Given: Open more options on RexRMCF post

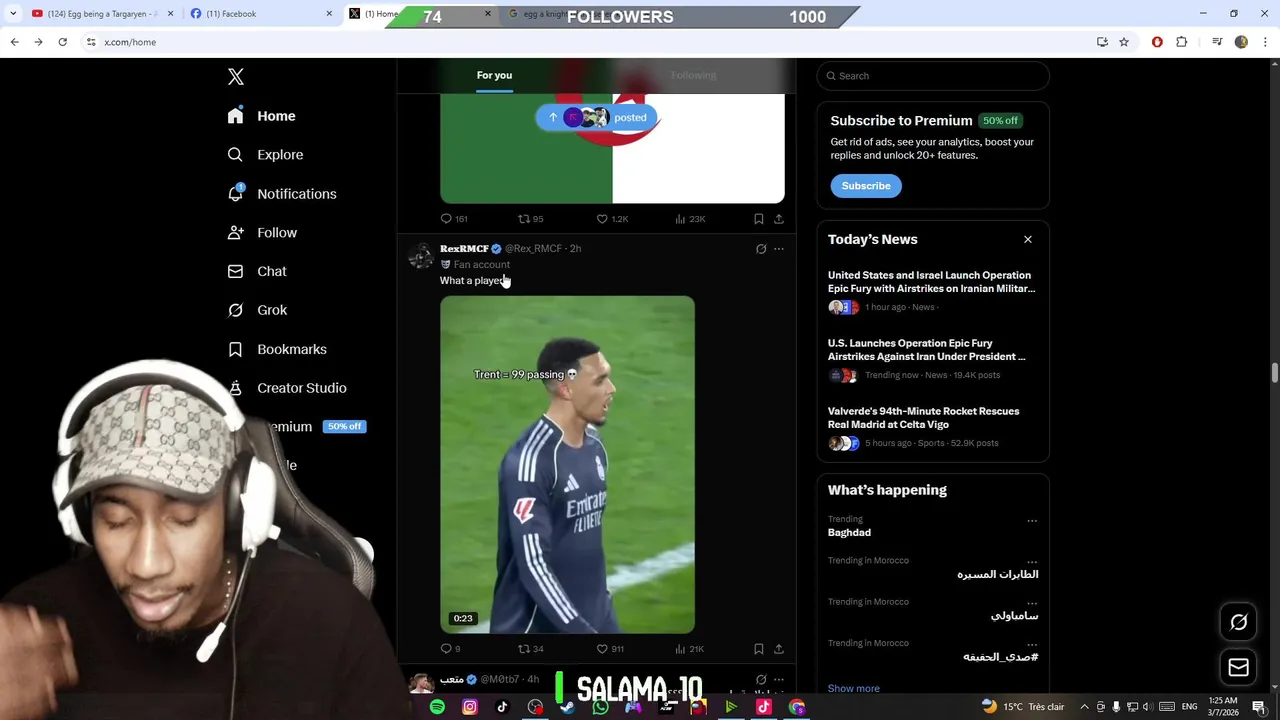Looking at the screenshot, I should (779, 249).
